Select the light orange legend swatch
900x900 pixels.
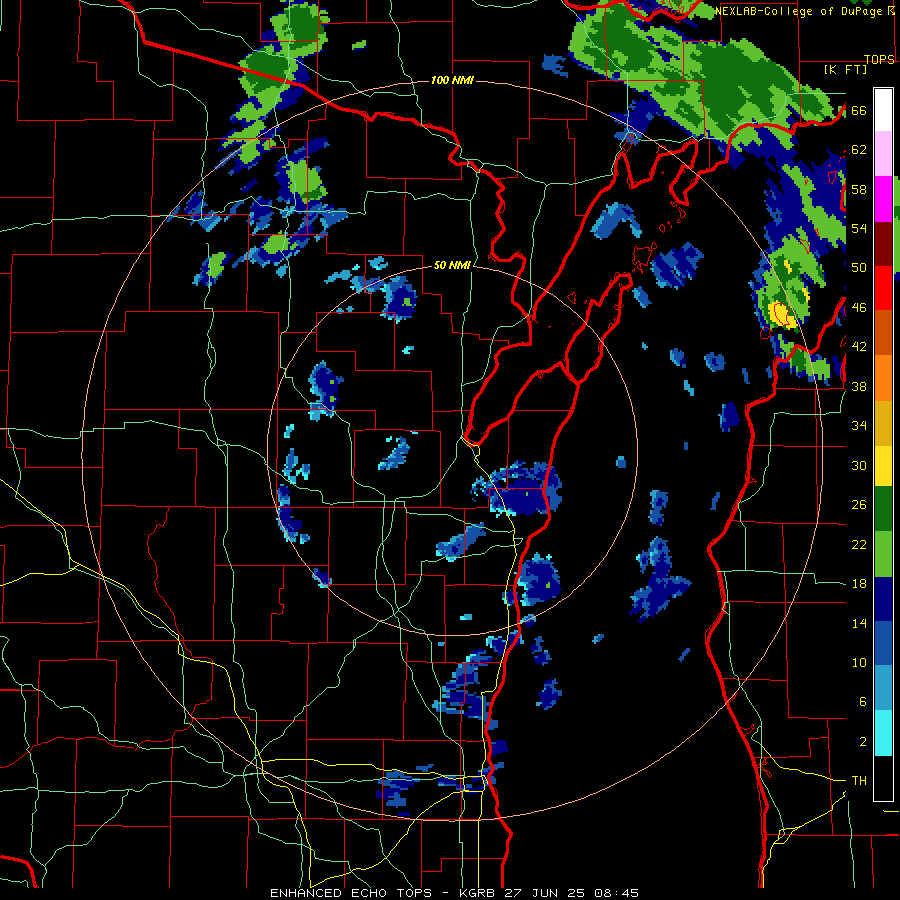[x=883, y=378]
